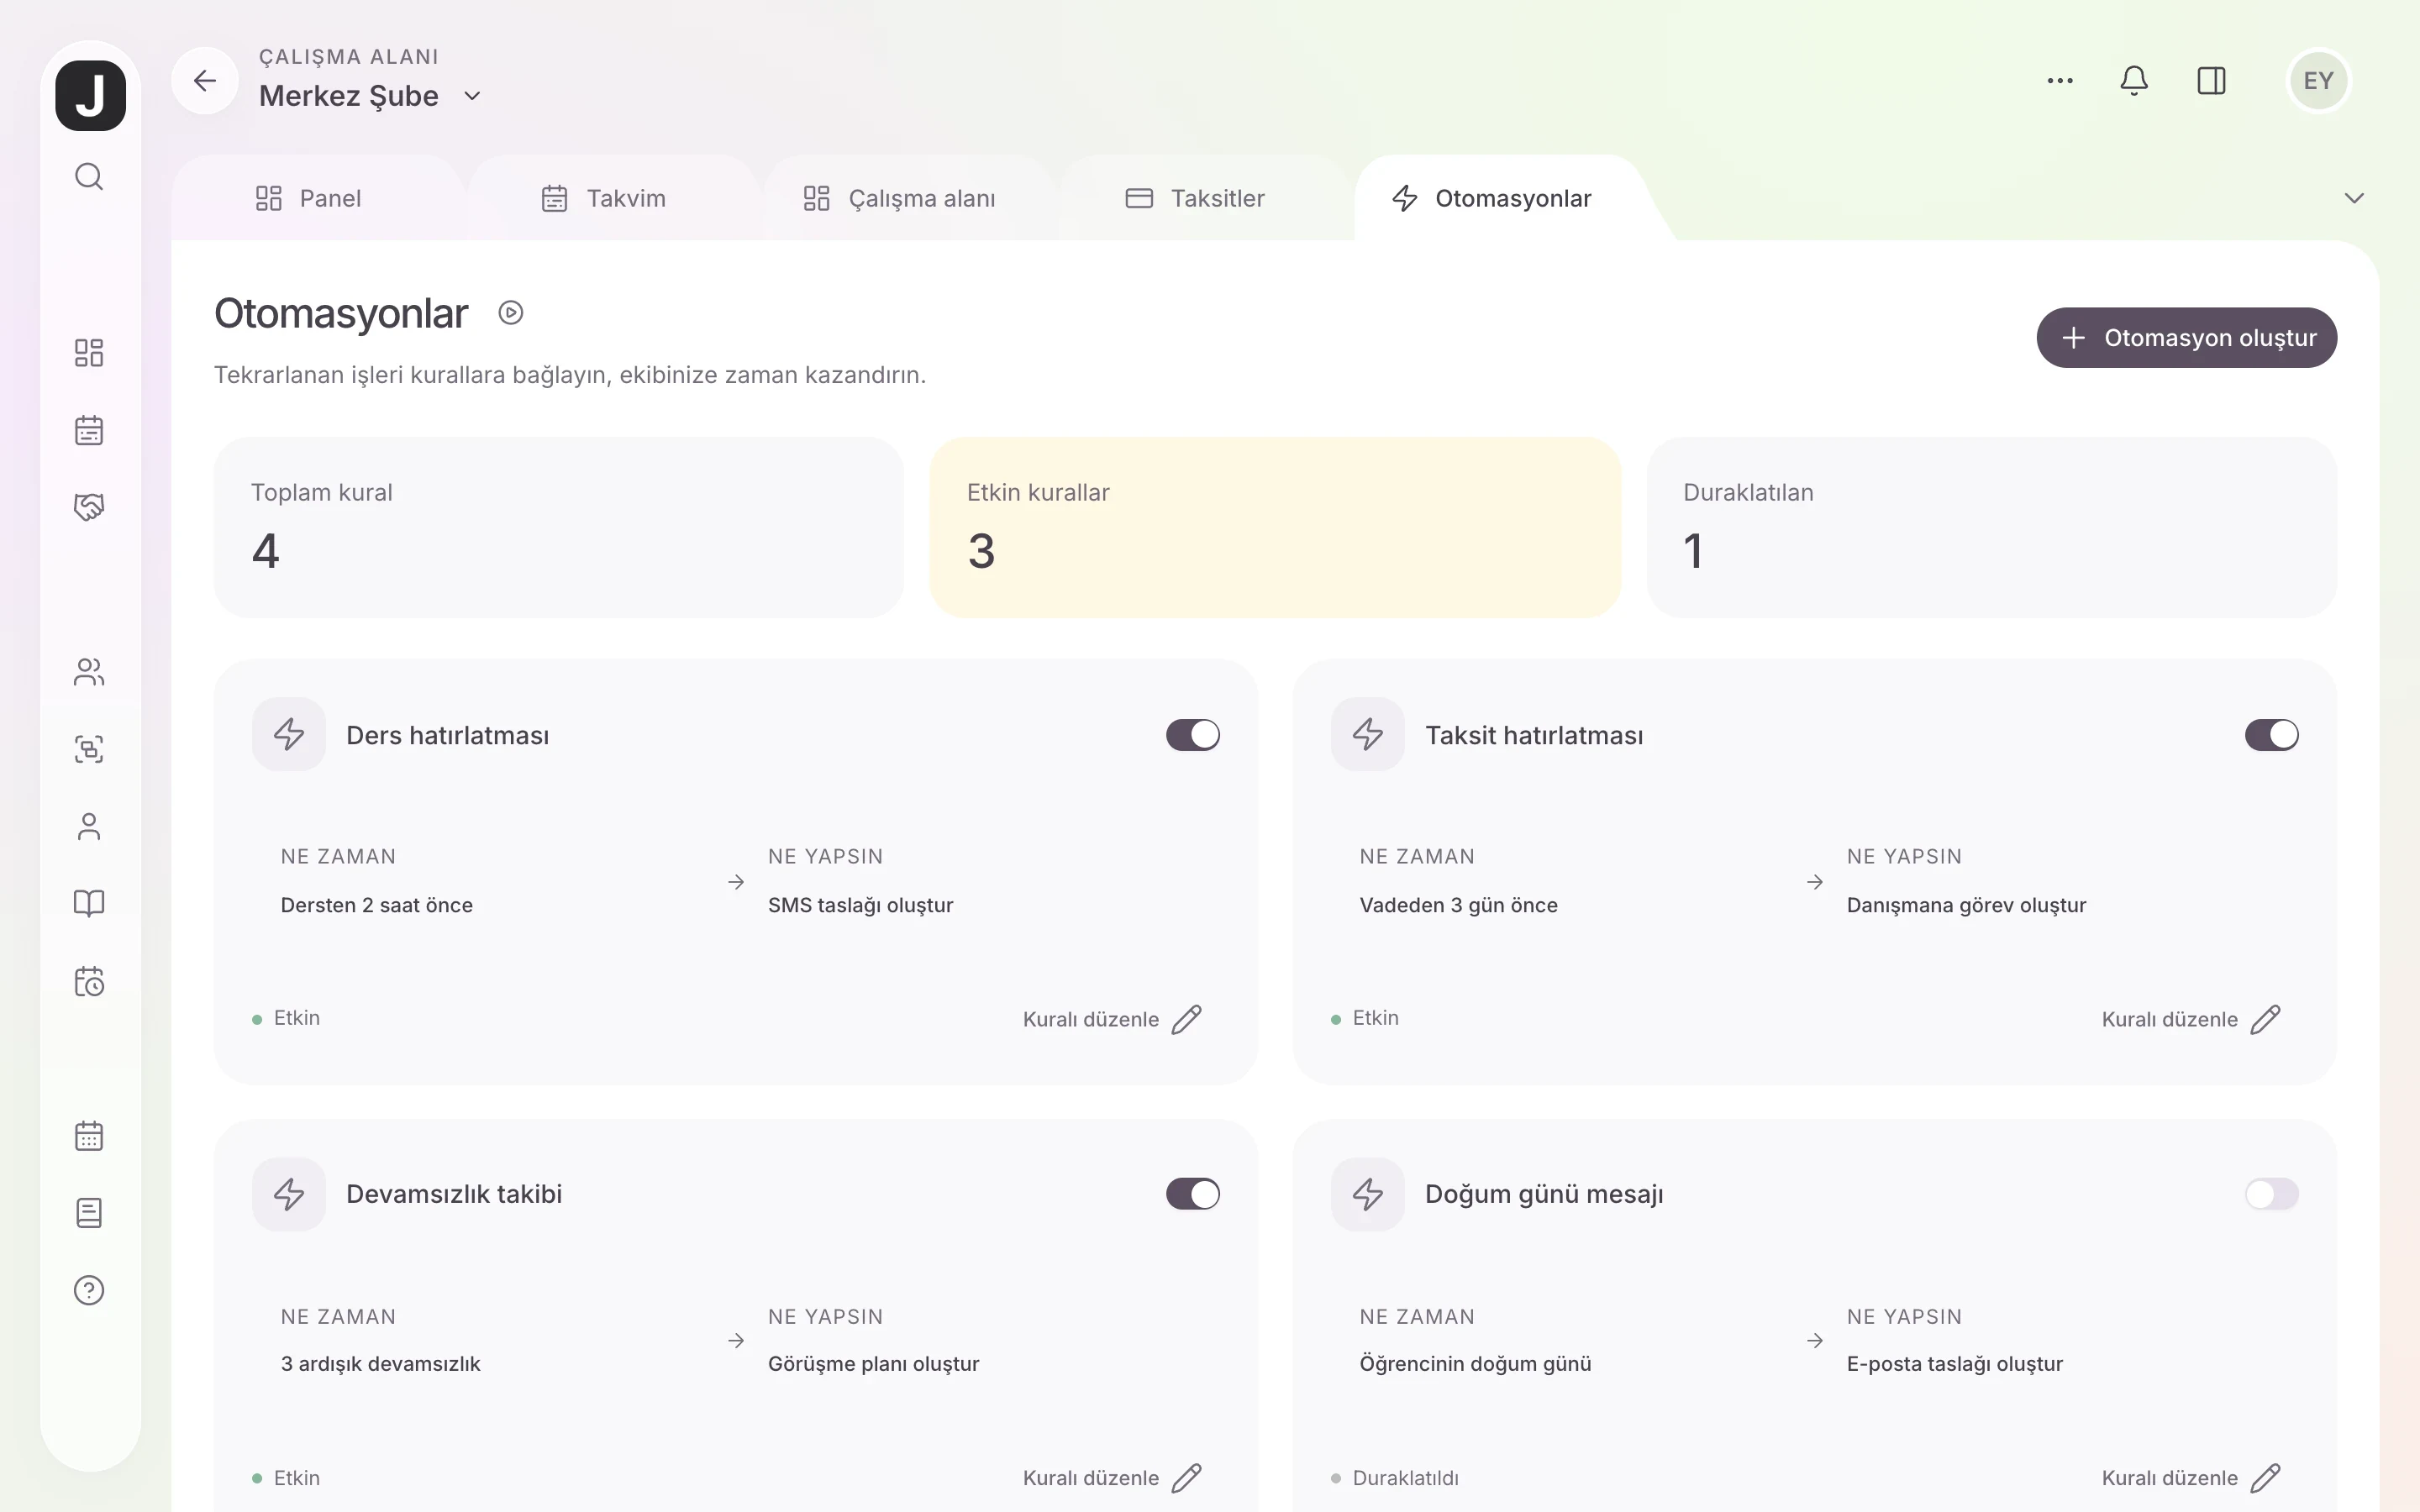Viewport: 2420px width, 1512px height.
Task: Click the 'Duraklatıldı' status label
Action: (1405, 1478)
